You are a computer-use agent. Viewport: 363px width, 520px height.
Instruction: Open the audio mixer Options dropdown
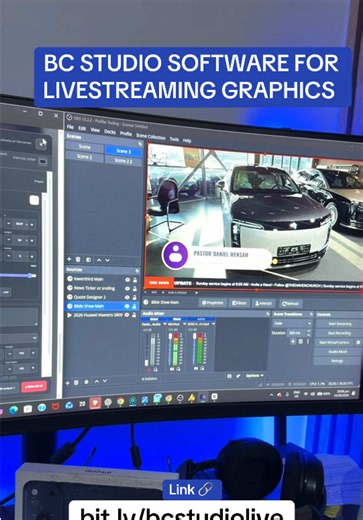click(255, 376)
